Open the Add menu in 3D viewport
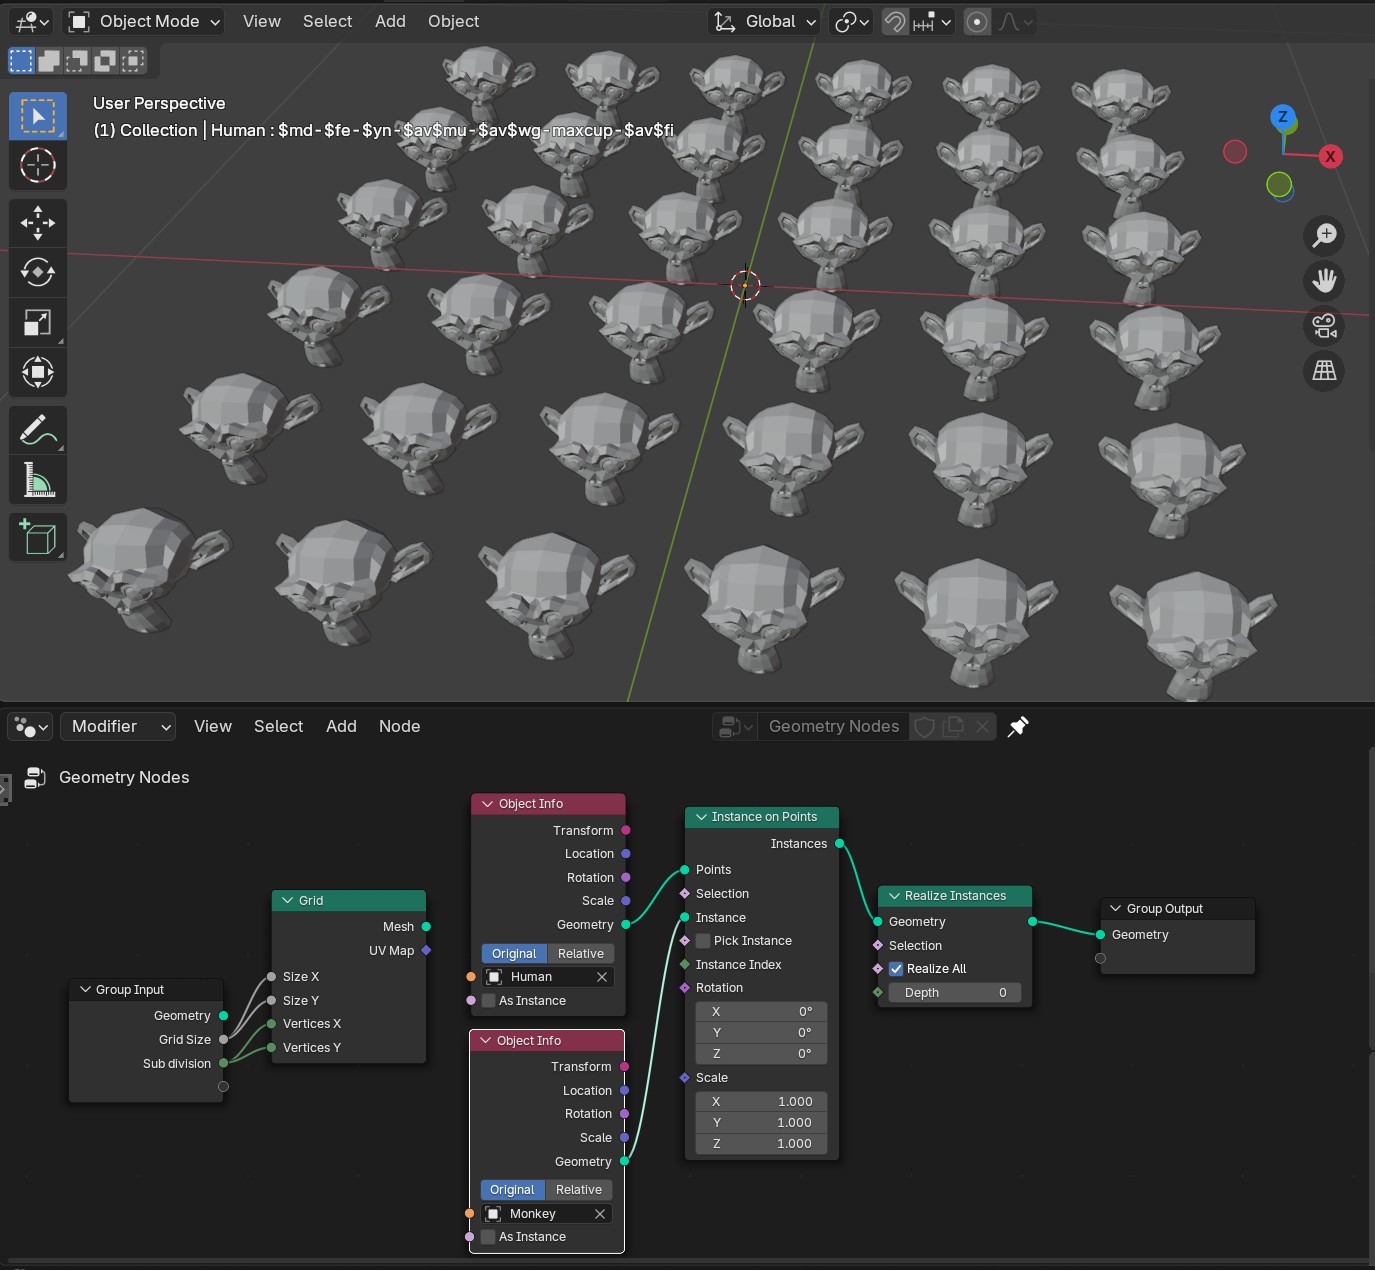This screenshot has height=1270, width=1375. [x=390, y=21]
